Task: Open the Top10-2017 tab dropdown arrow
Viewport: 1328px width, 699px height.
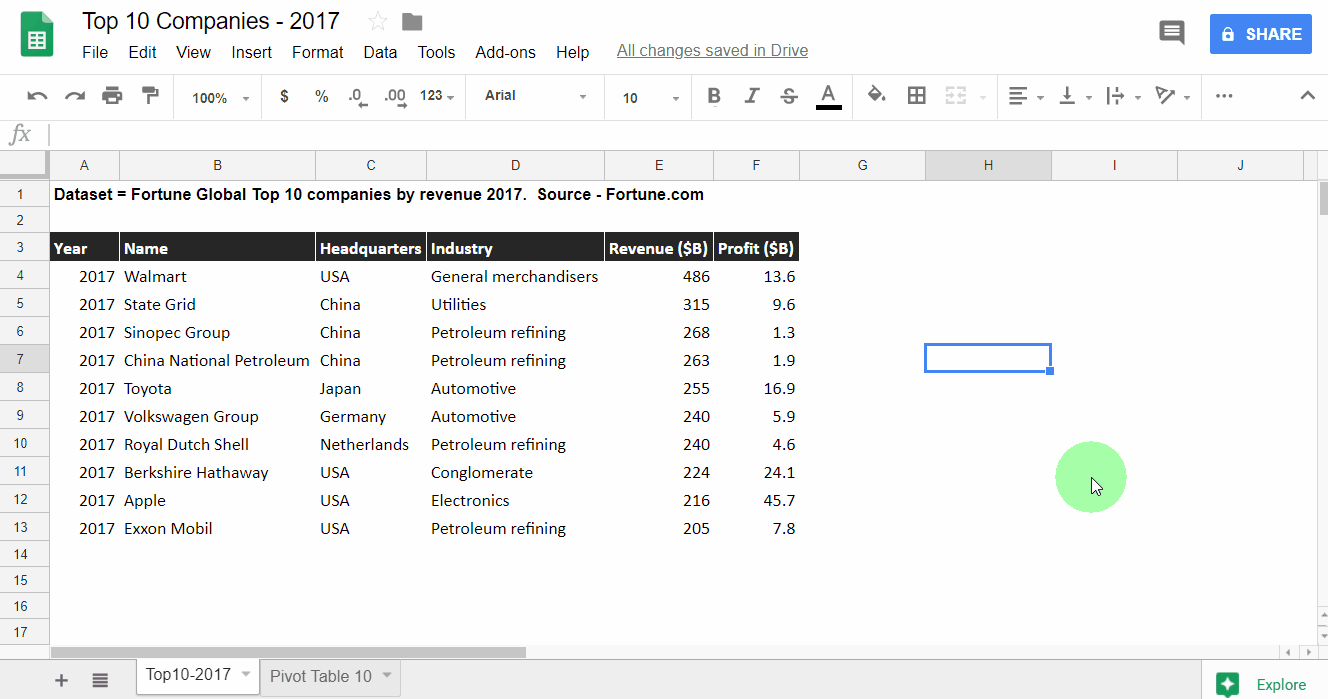Action: tap(246, 676)
